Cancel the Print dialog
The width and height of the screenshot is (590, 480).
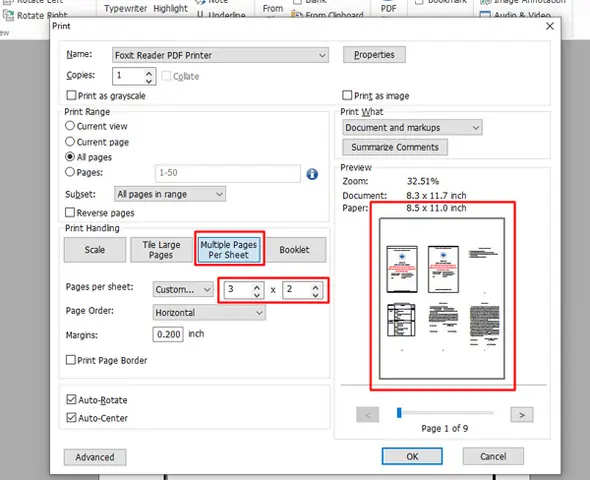493,456
